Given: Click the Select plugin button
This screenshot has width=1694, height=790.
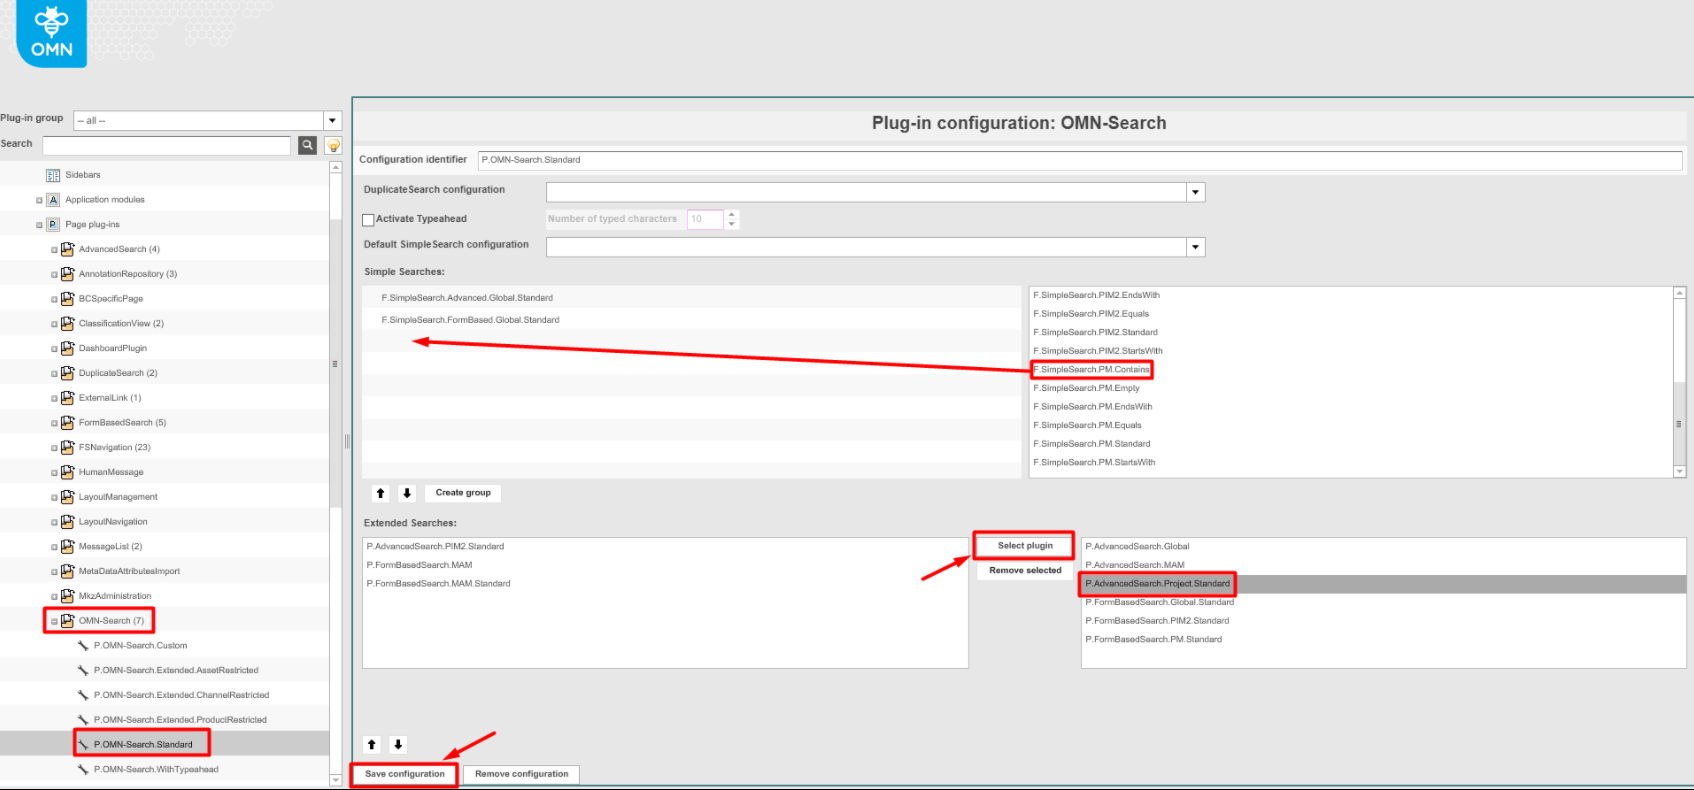Looking at the screenshot, I should [1025, 546].
